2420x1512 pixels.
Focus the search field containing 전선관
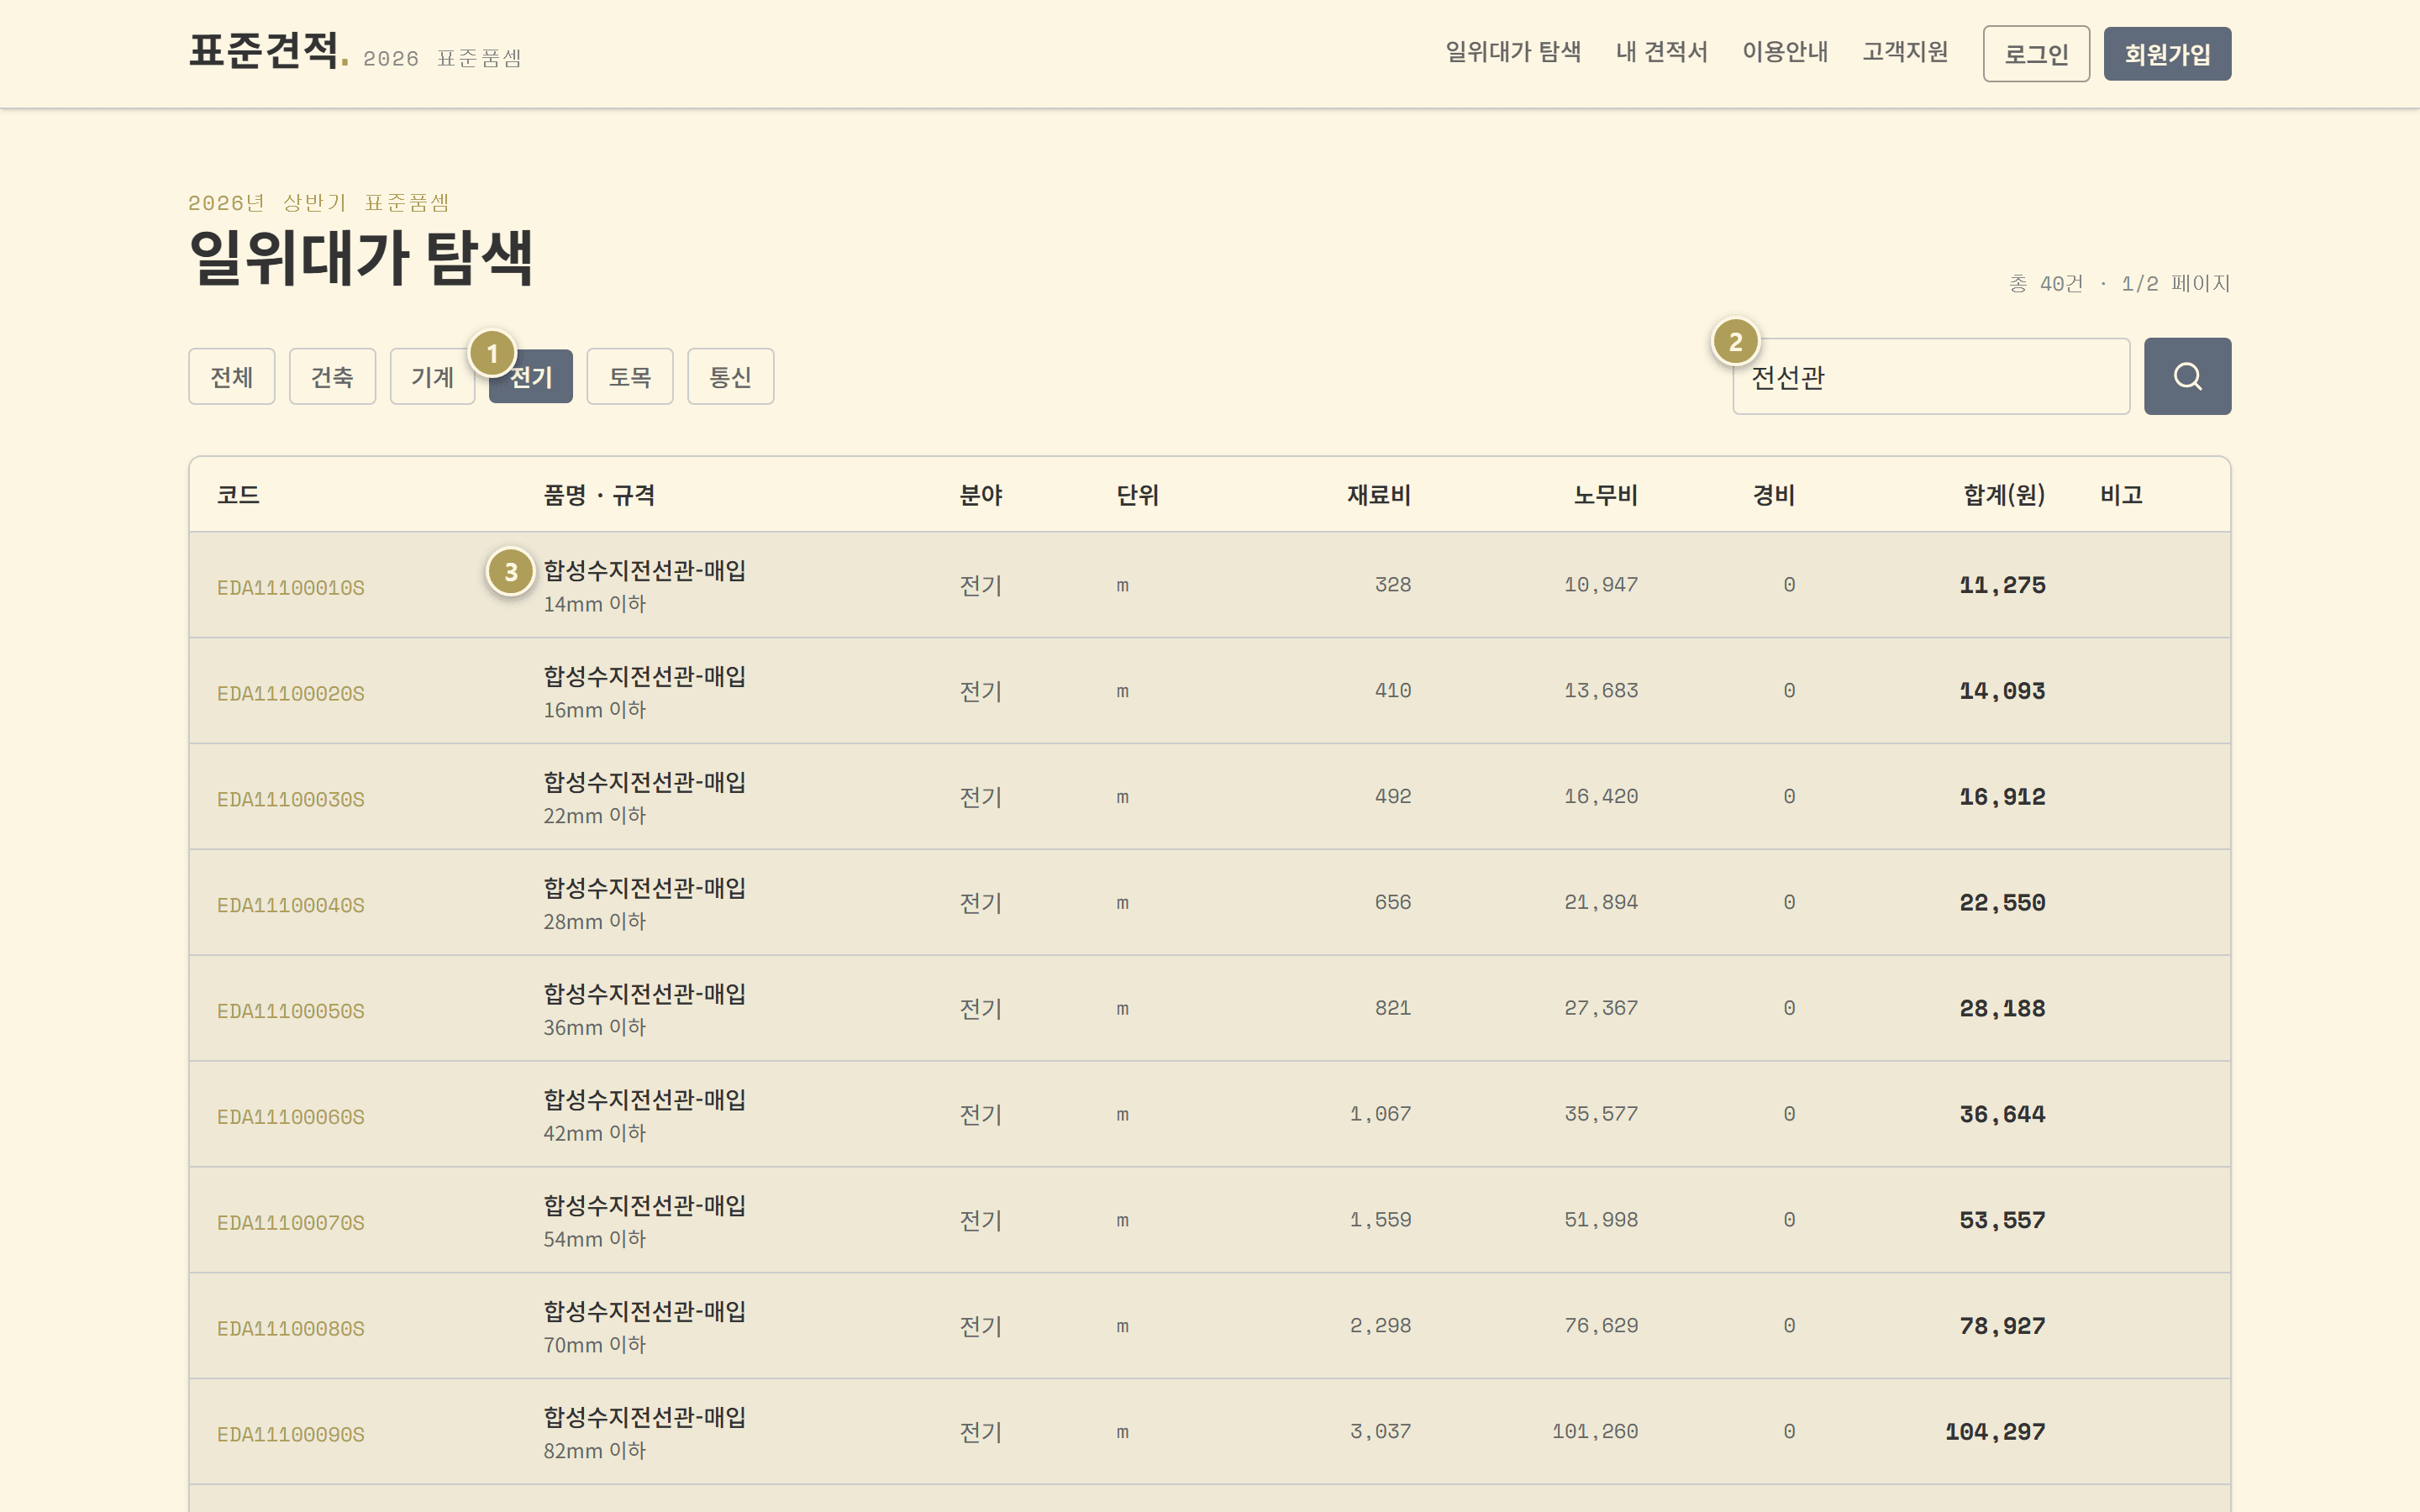click(x=1931, y=376)
